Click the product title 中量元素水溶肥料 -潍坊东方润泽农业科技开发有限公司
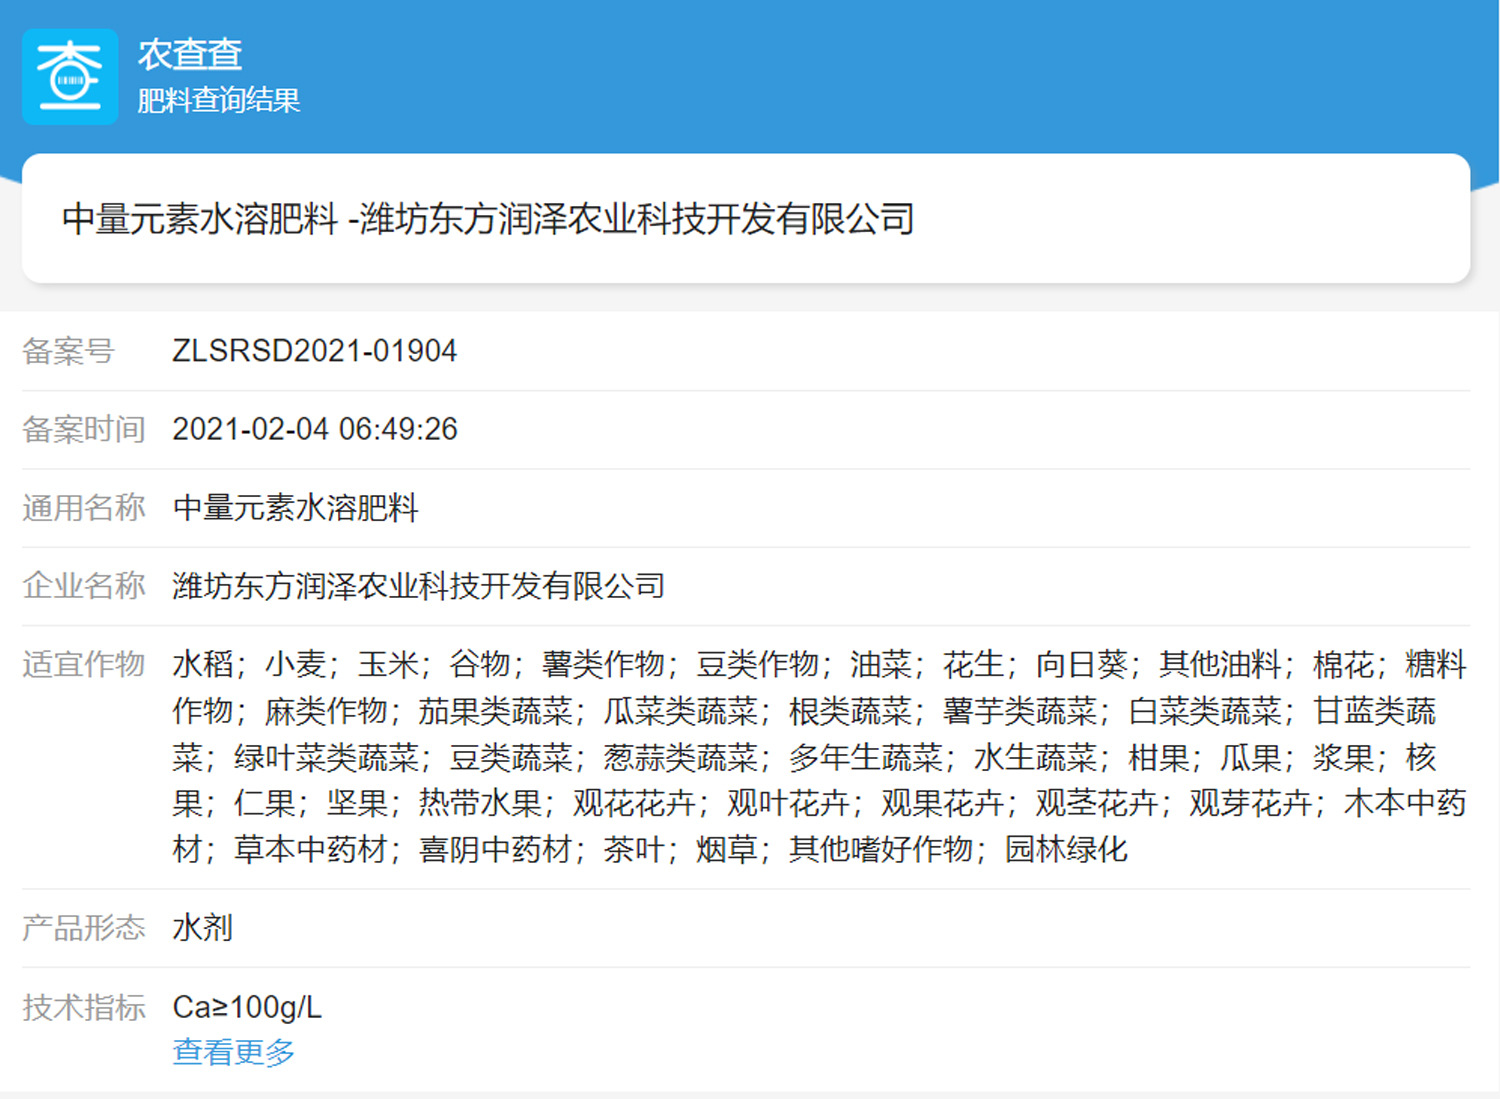 pyautogui.click(x=488, y=219)
